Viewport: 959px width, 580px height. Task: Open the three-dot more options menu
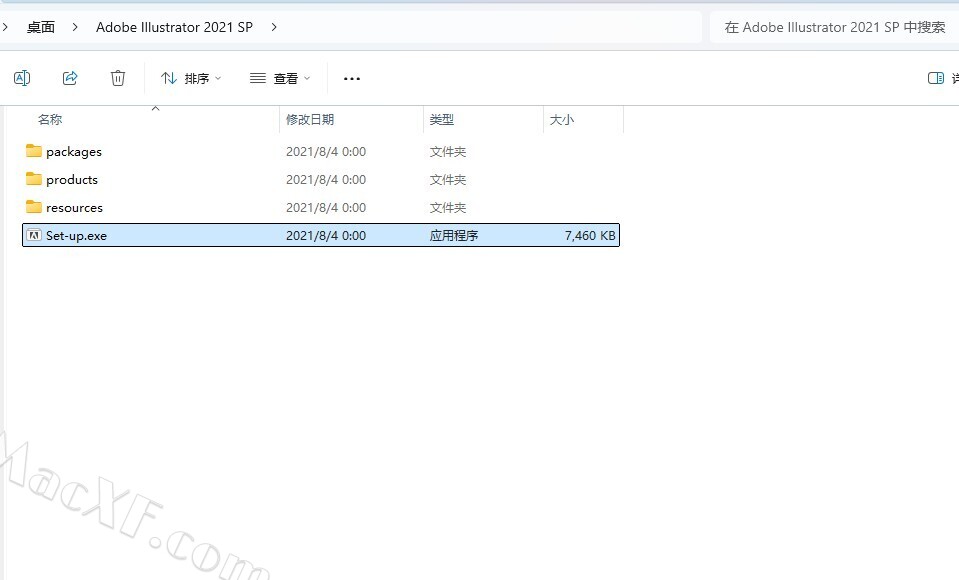point(352,78)
